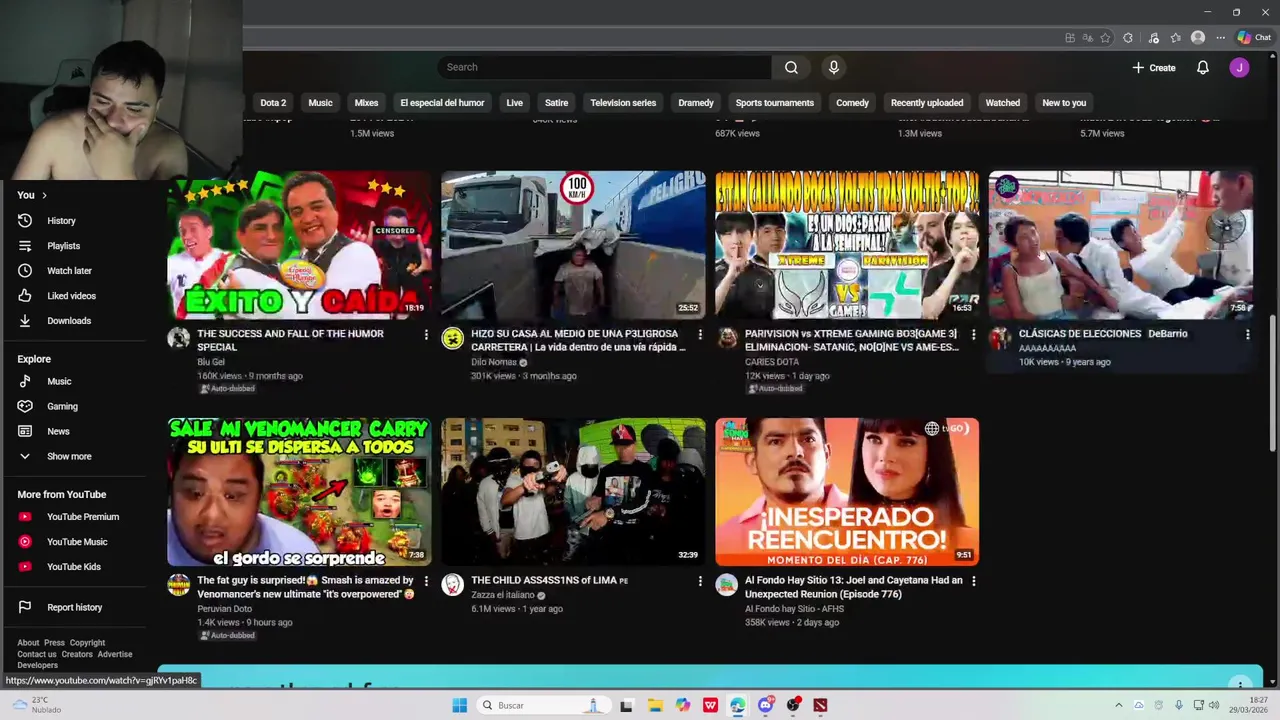
Task: Open YouTube Music from sidebar
Action: pos(76,542)
